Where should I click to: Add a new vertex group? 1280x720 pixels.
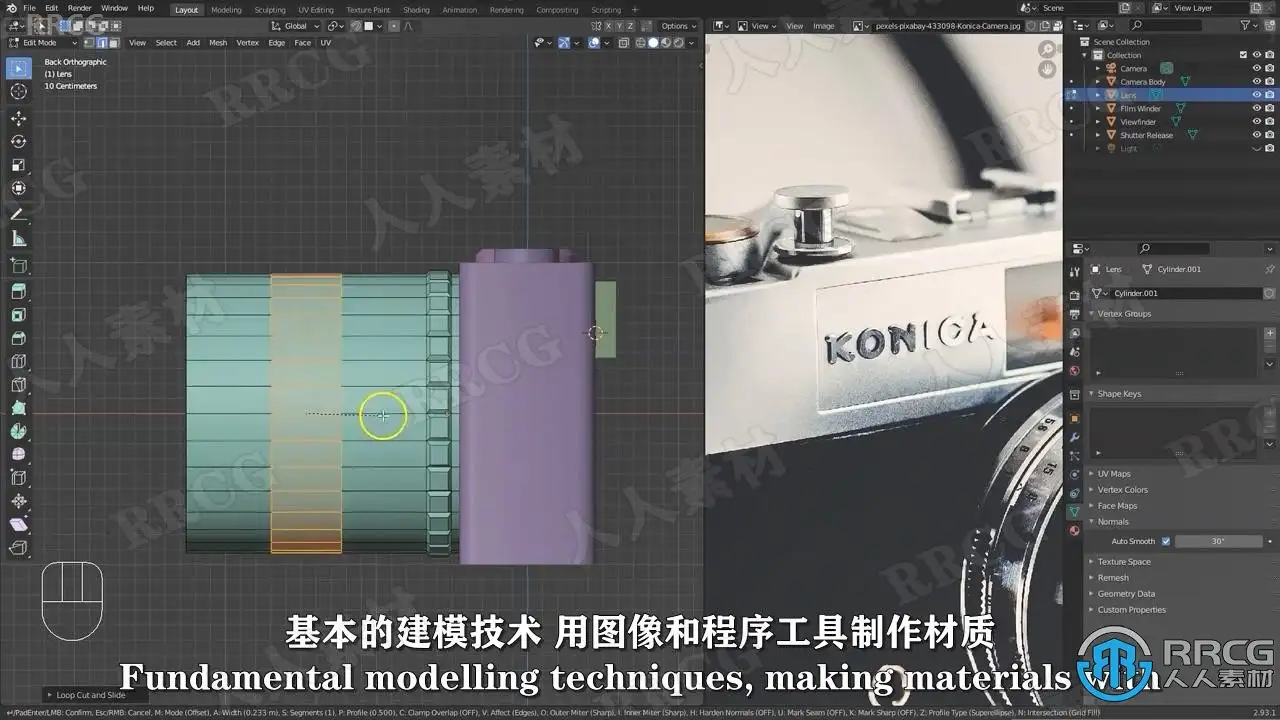coord(1271,333)
